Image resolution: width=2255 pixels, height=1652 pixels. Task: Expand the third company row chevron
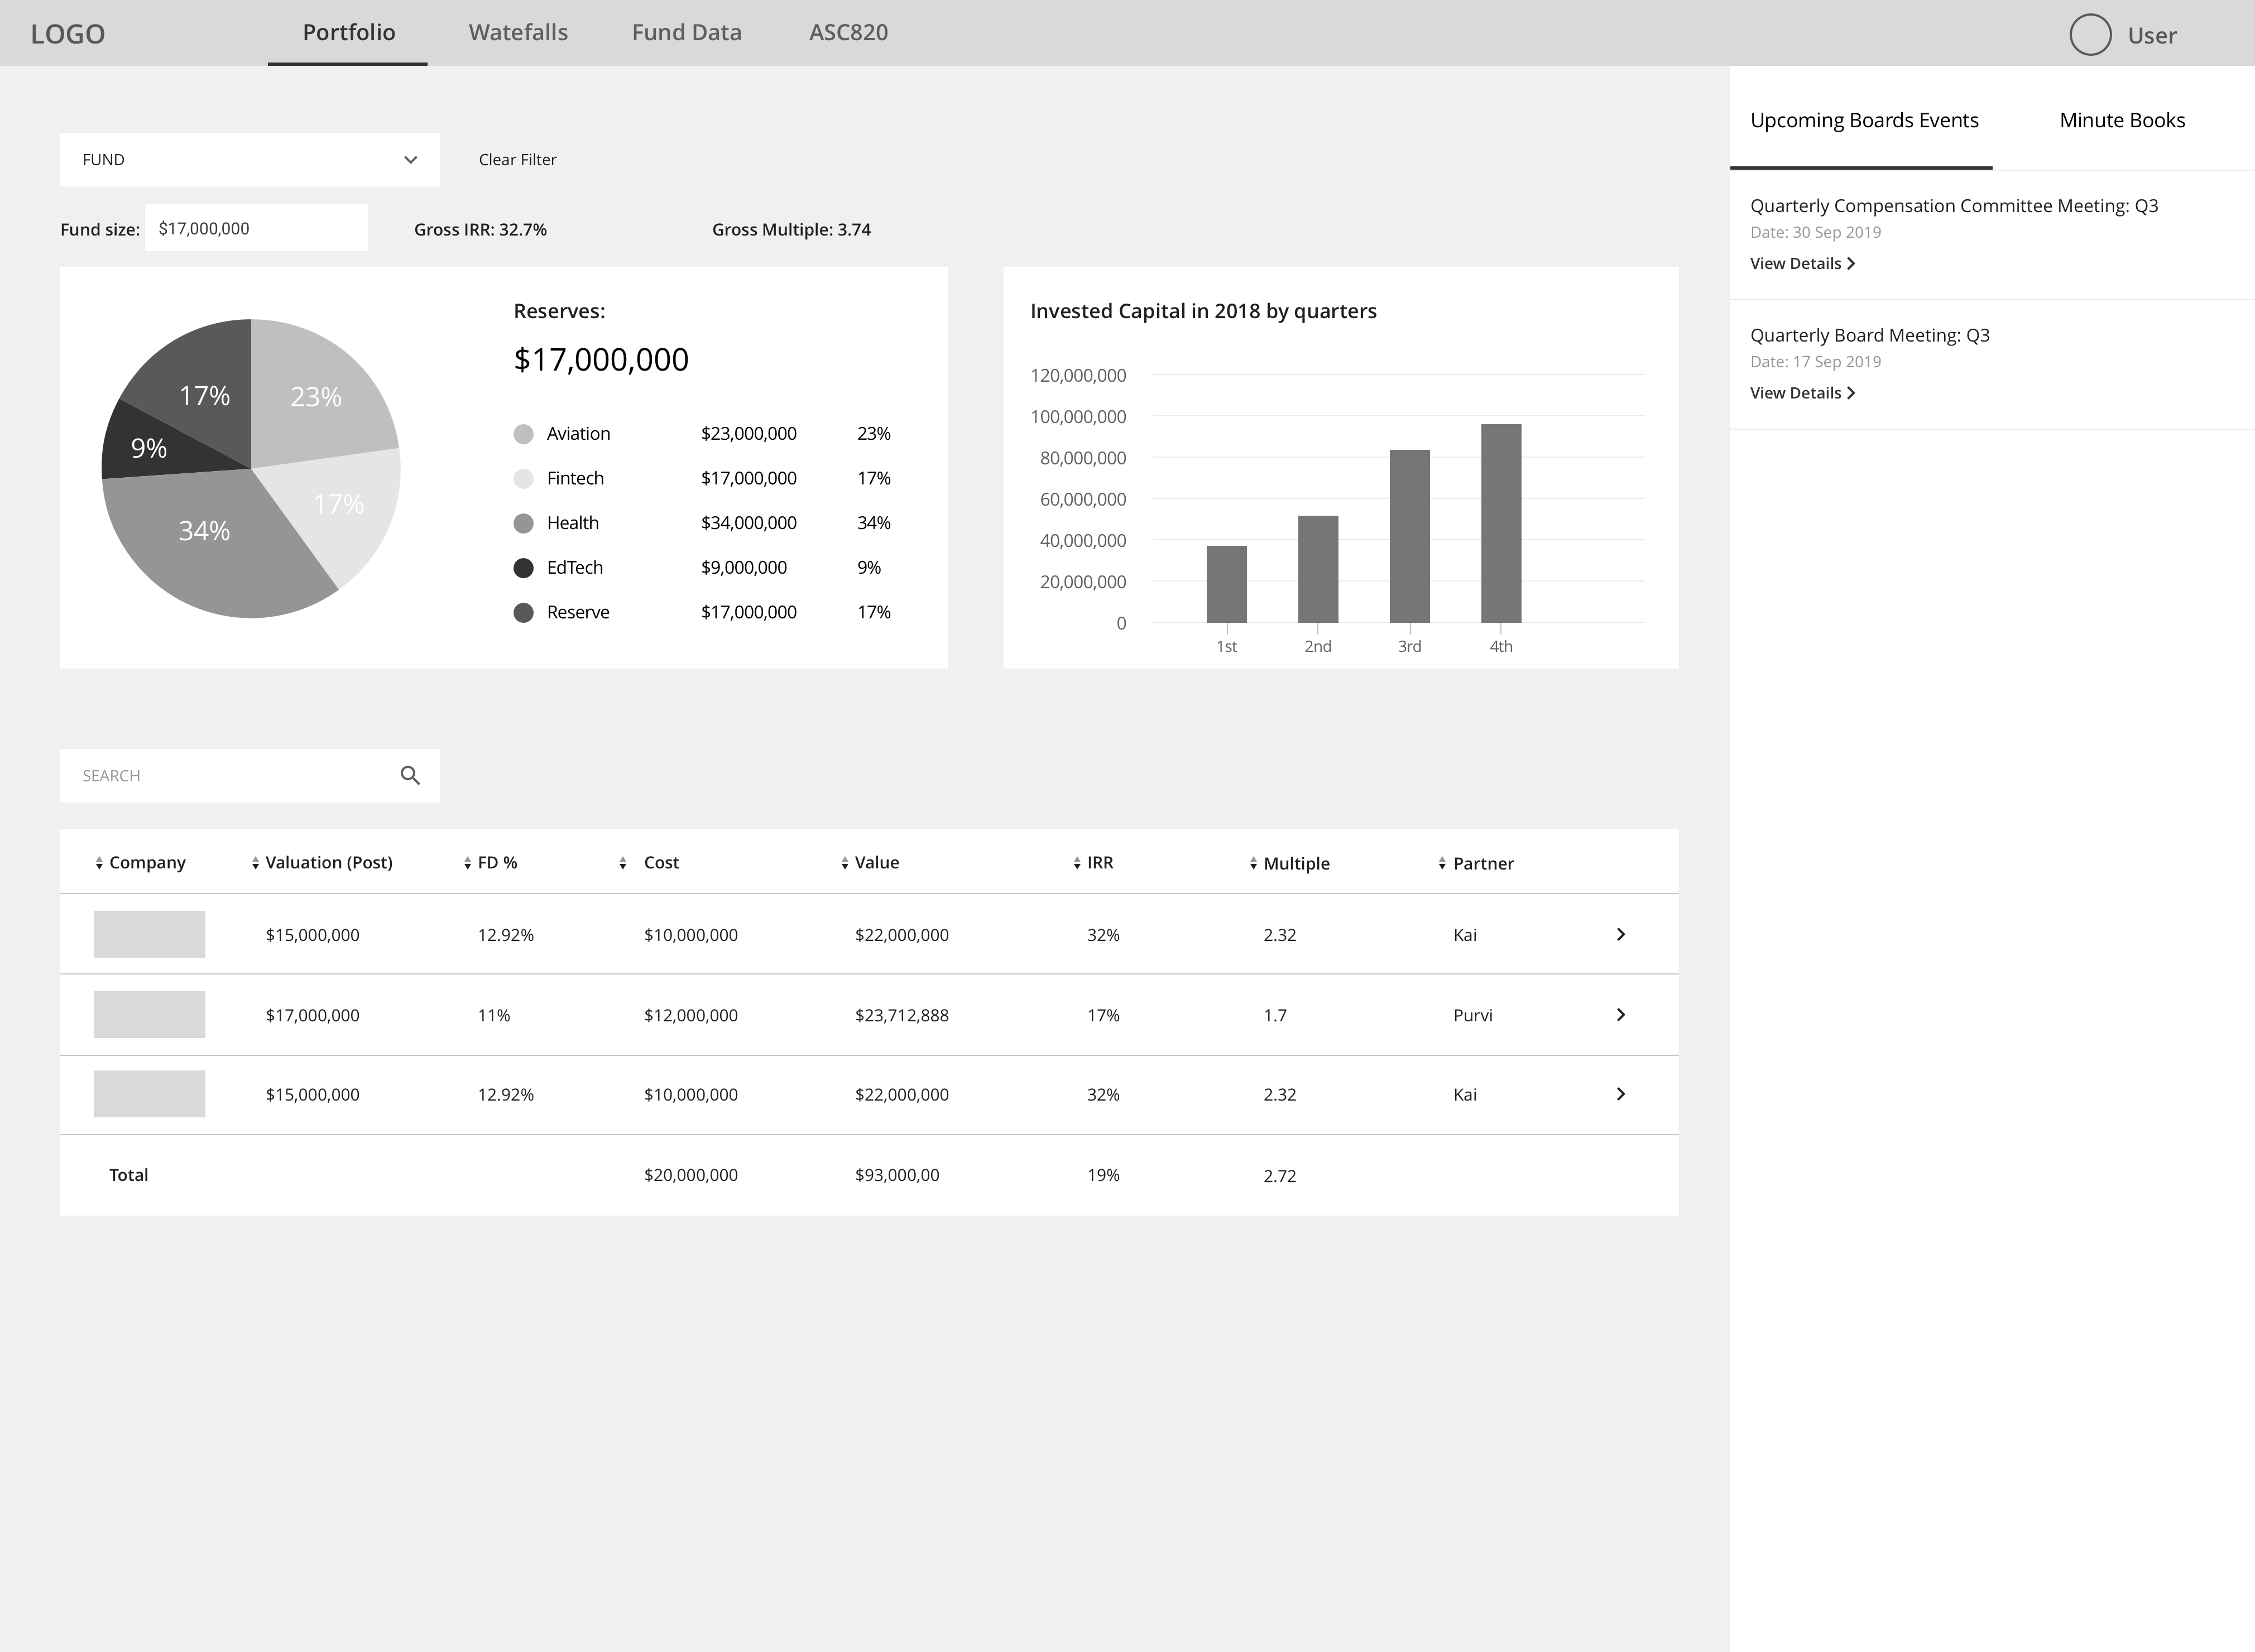coord(1620,1094)
